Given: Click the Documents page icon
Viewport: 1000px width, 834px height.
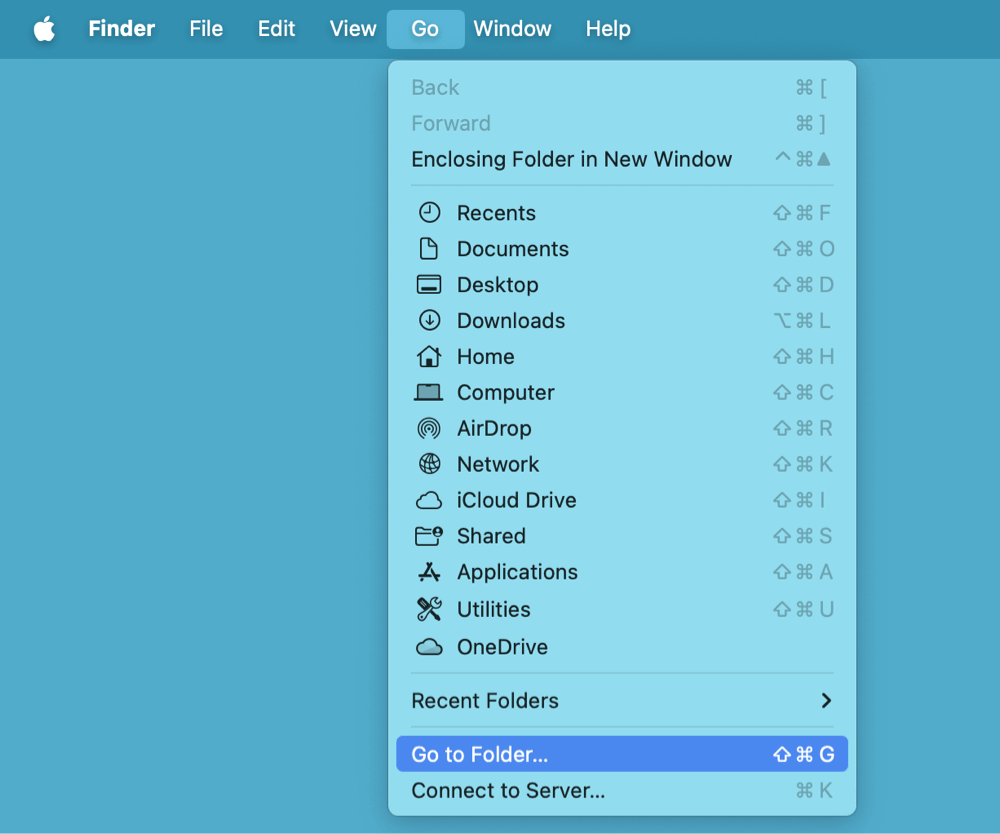Looking at the screenshot, I should tap(429, 248).
